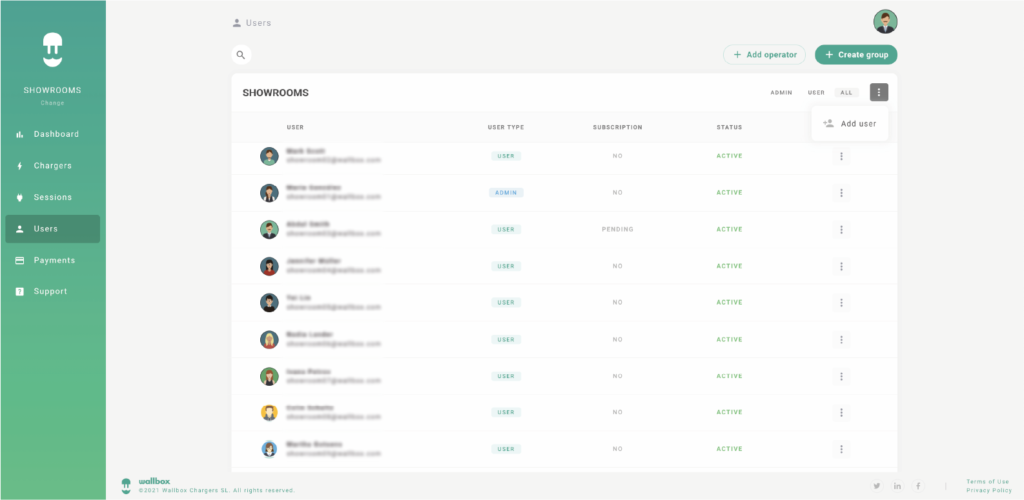Click the Add operator button

764,55
